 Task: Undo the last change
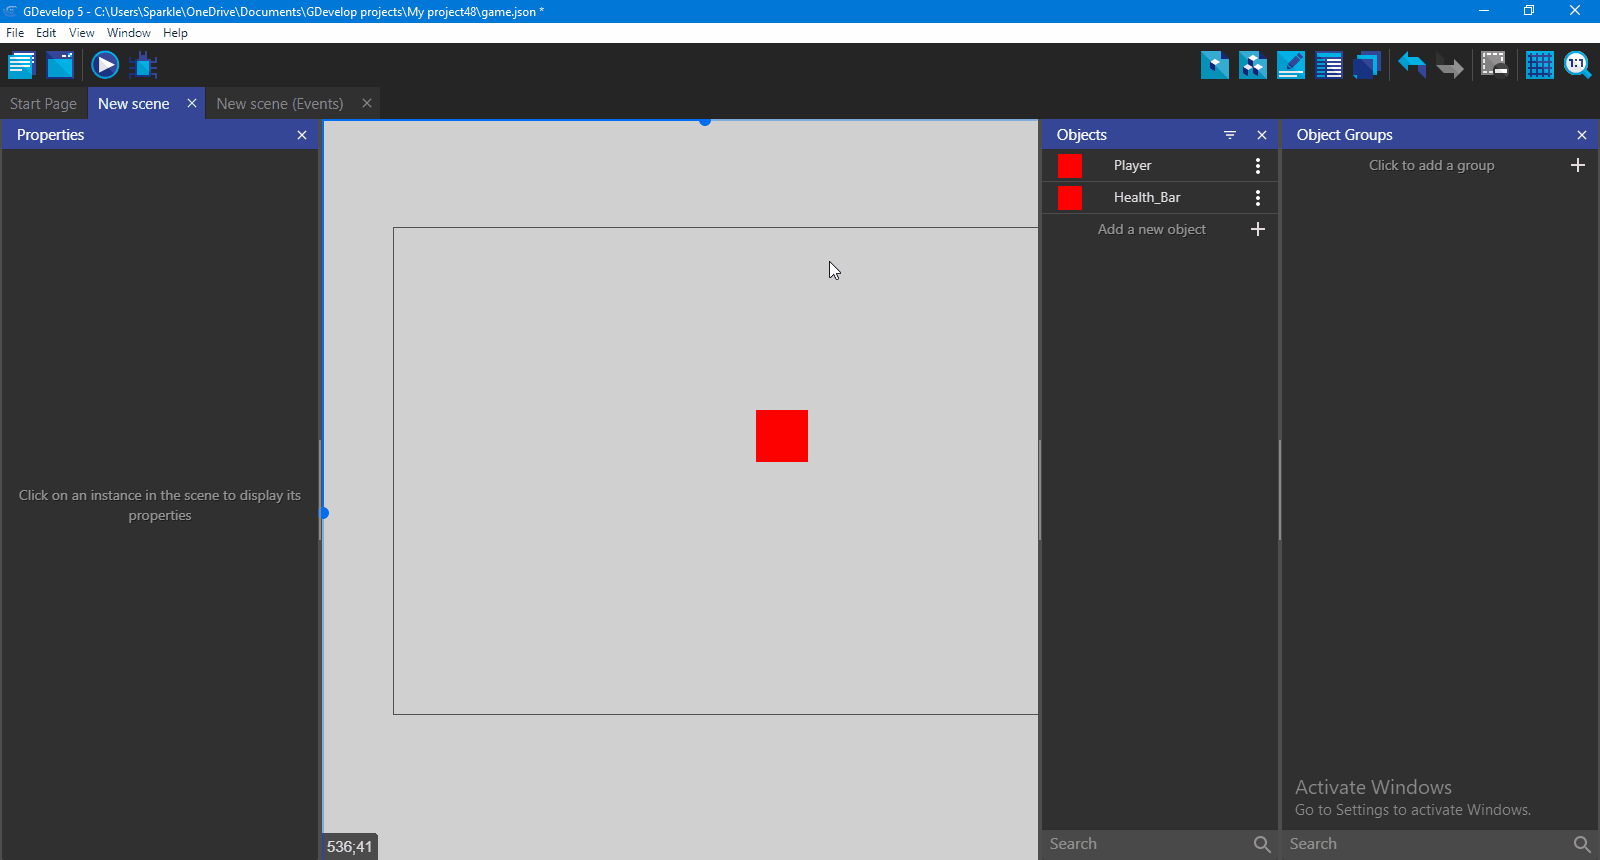(1411, 66)
